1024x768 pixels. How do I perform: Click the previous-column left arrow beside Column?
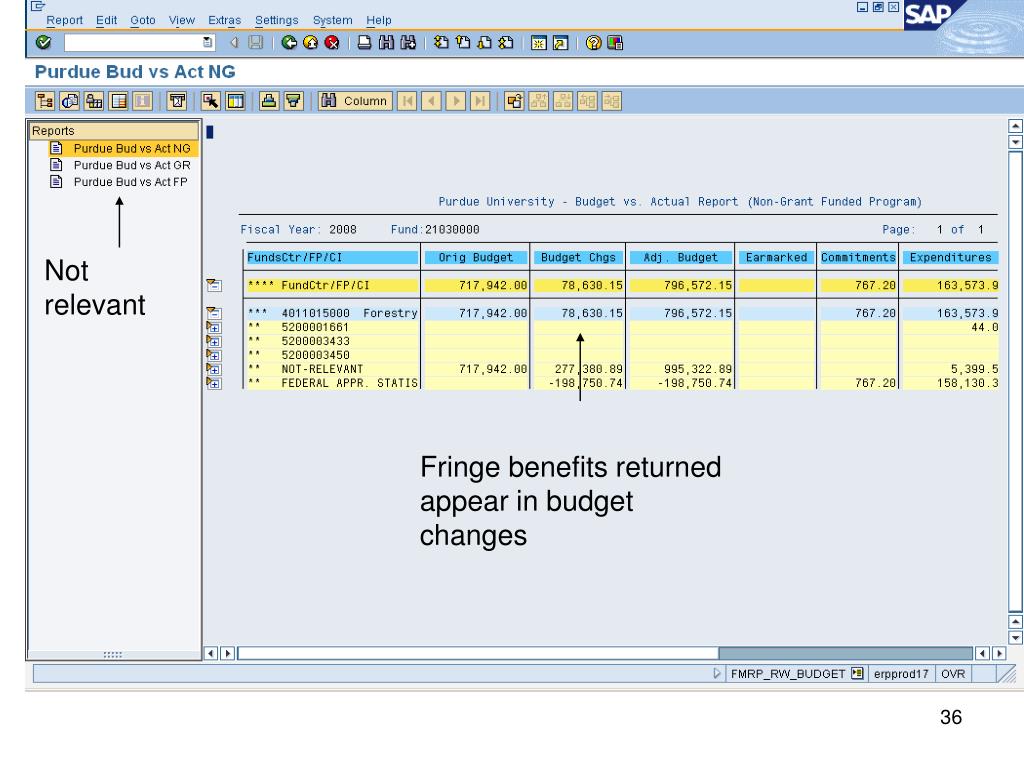point(431,101)
